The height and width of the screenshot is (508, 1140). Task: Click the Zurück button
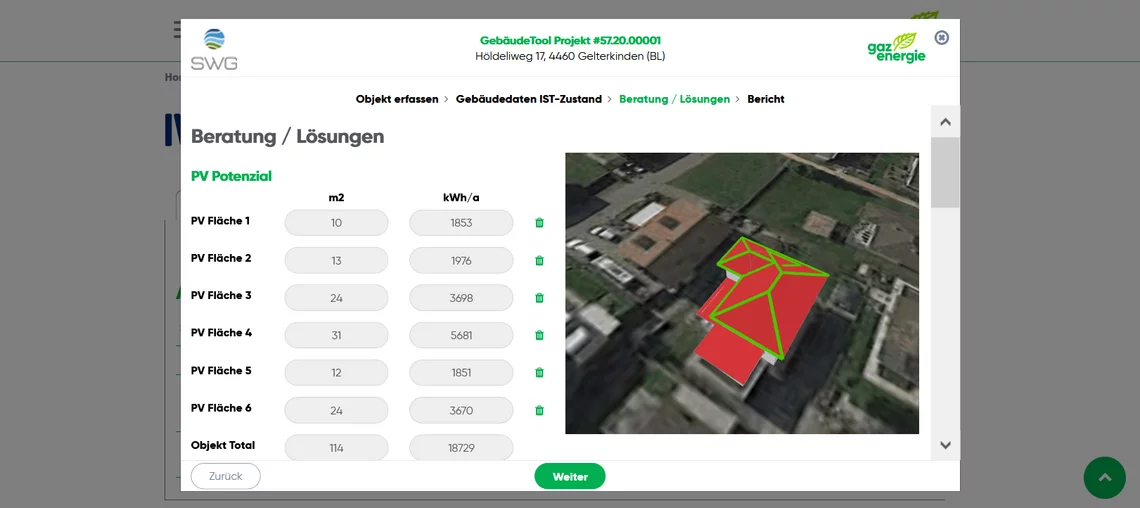coord(225,476)
